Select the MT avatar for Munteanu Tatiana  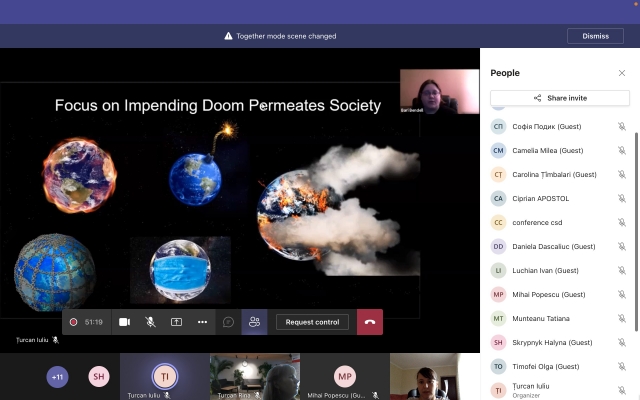point(498,318)
